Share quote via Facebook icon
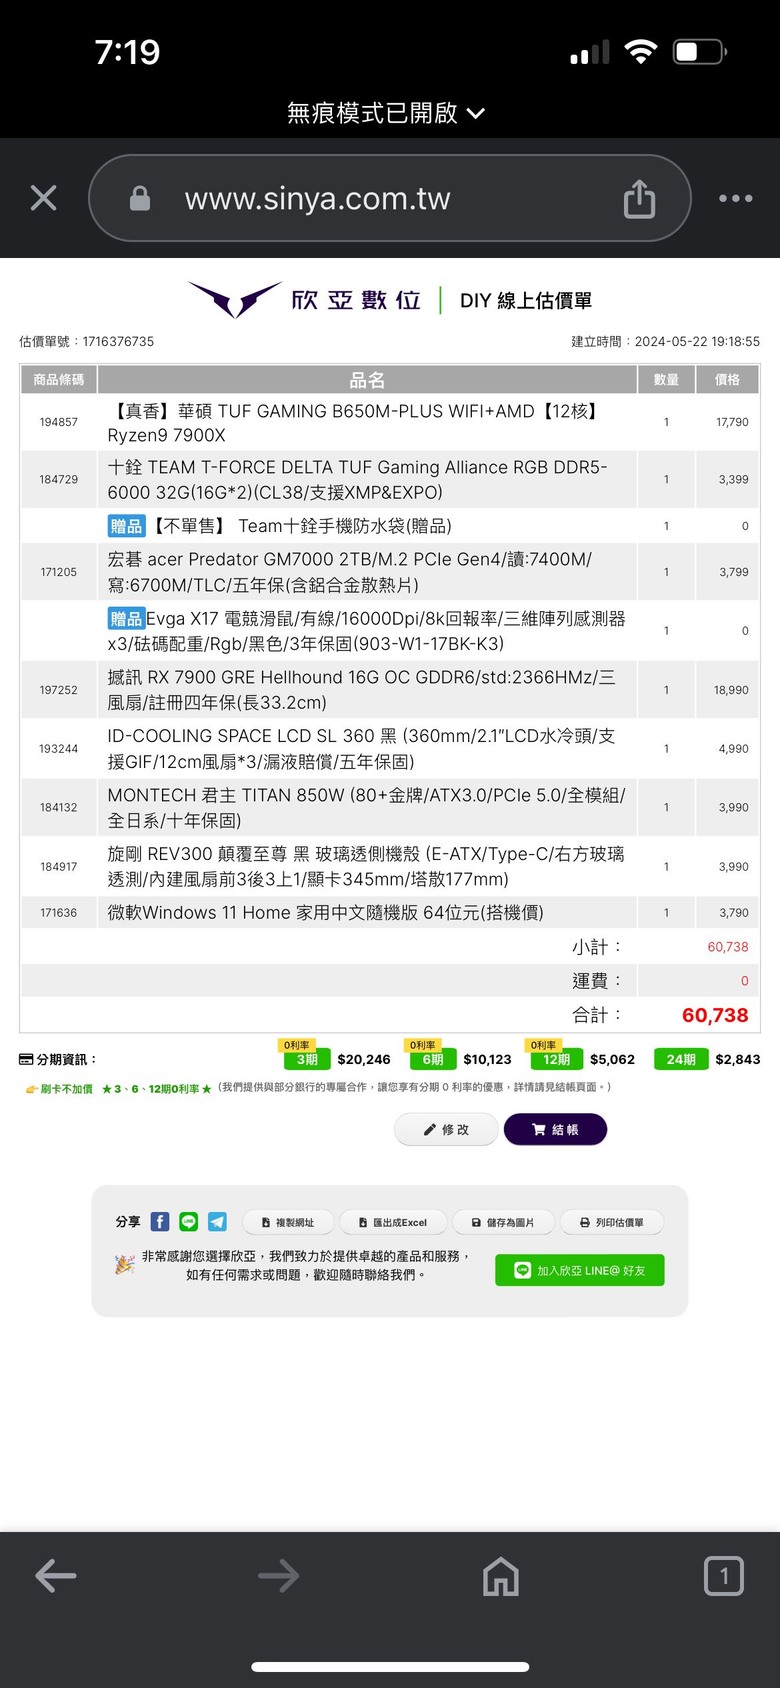Viewport: 780px width, 1688px height. tap(160, 1222)
